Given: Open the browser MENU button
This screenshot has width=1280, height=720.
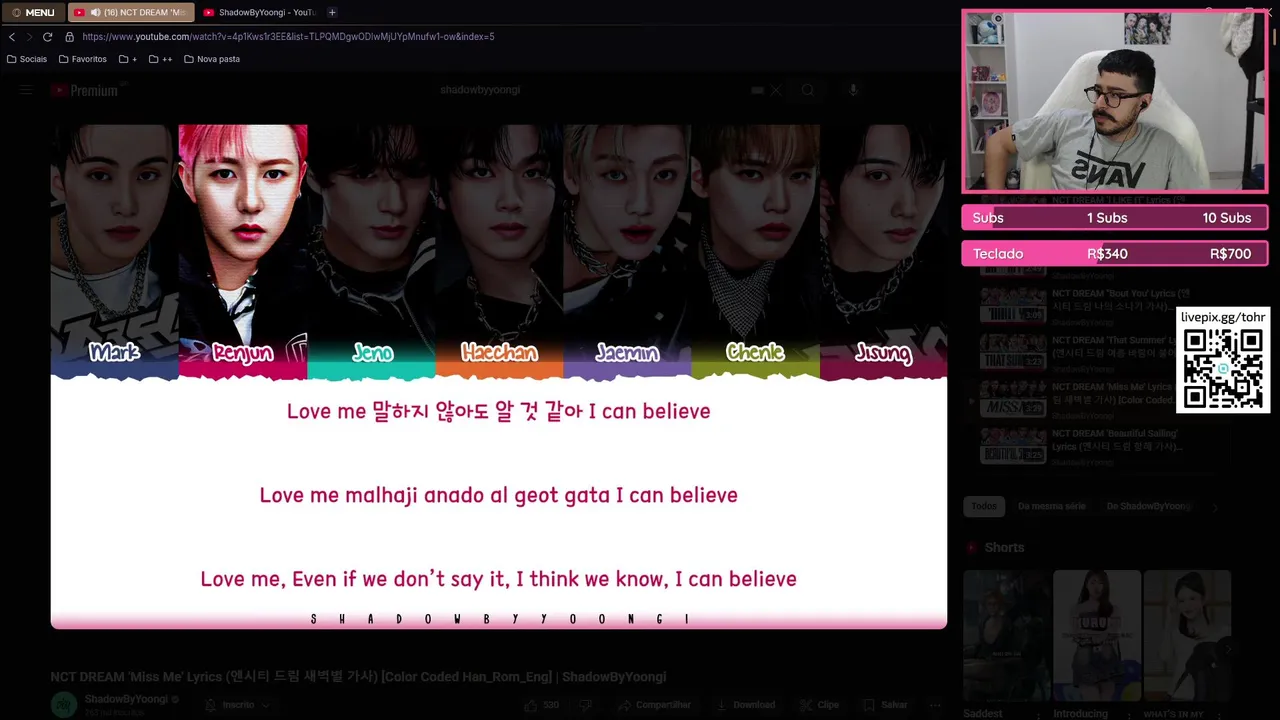Looking at the screenshot, I should tap(33, 12).
